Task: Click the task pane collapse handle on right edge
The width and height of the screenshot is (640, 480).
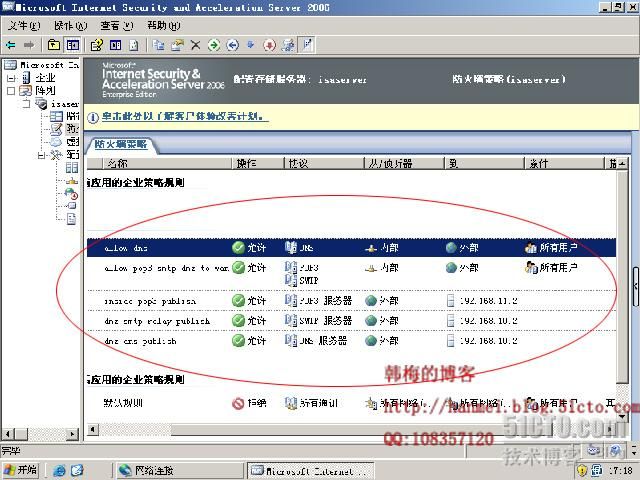Action: click(x=636, y=286)
